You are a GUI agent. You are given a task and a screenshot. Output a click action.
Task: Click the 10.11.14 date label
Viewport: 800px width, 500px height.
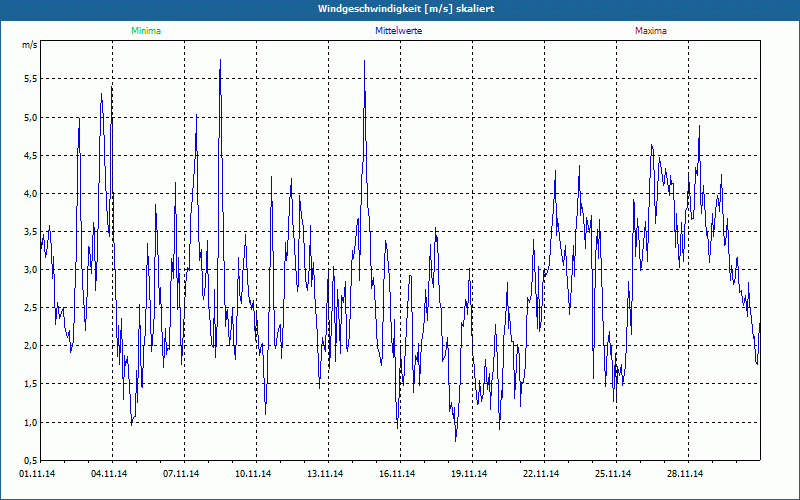coord(253,474)
